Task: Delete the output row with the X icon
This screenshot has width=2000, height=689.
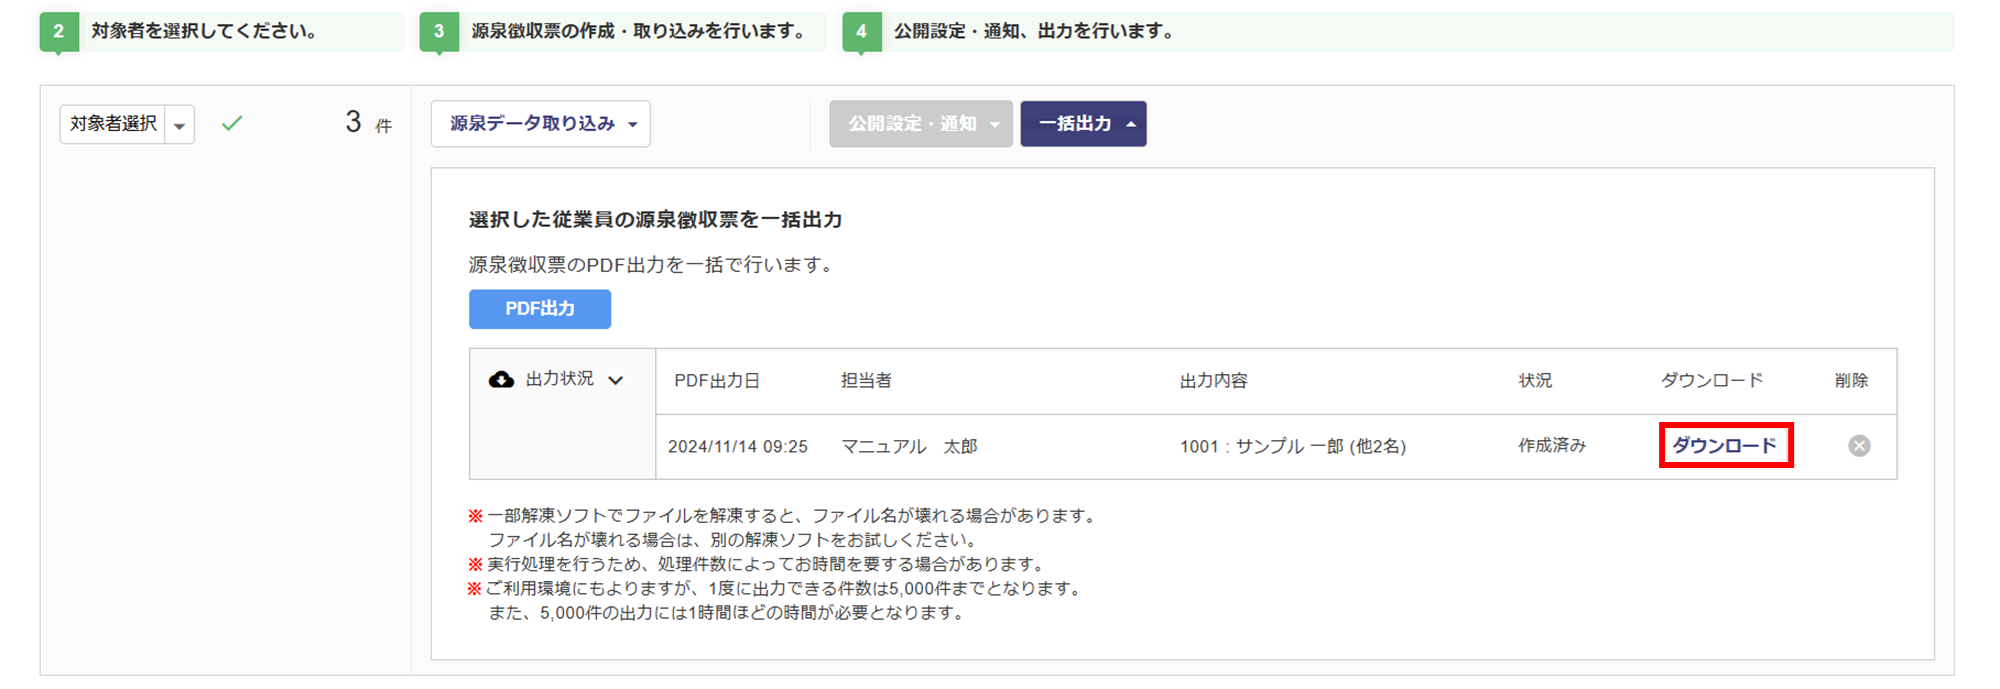Action: [x=1859, y=446]
